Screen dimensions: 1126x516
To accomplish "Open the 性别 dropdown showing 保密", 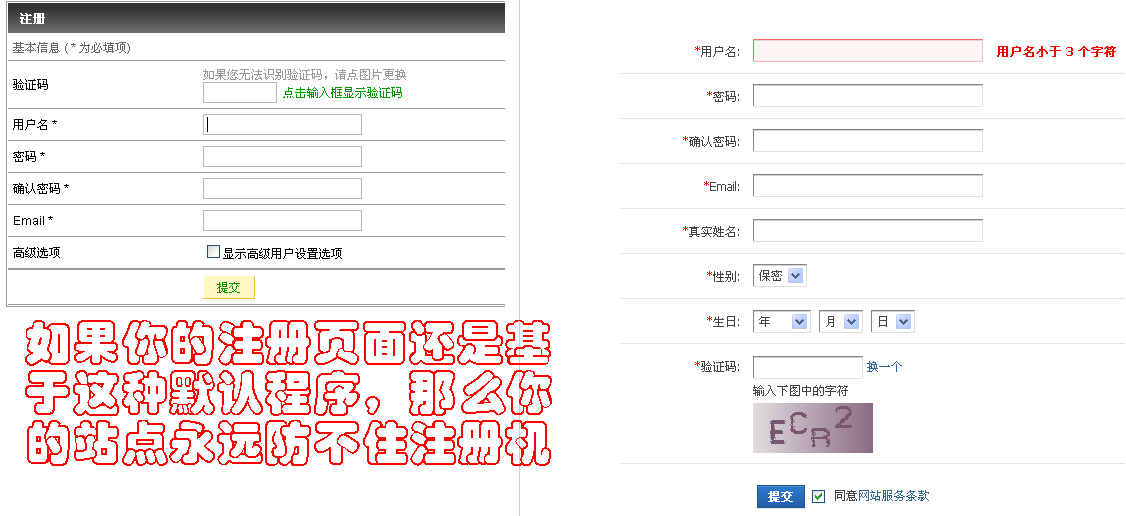I will point(780,276).
